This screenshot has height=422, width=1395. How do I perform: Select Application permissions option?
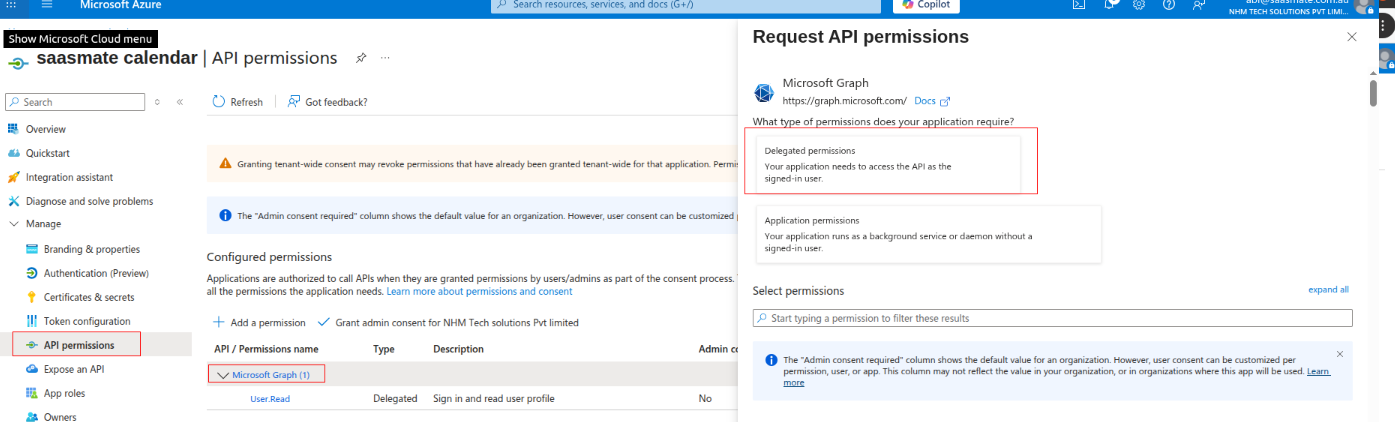[x=928, y=234]
